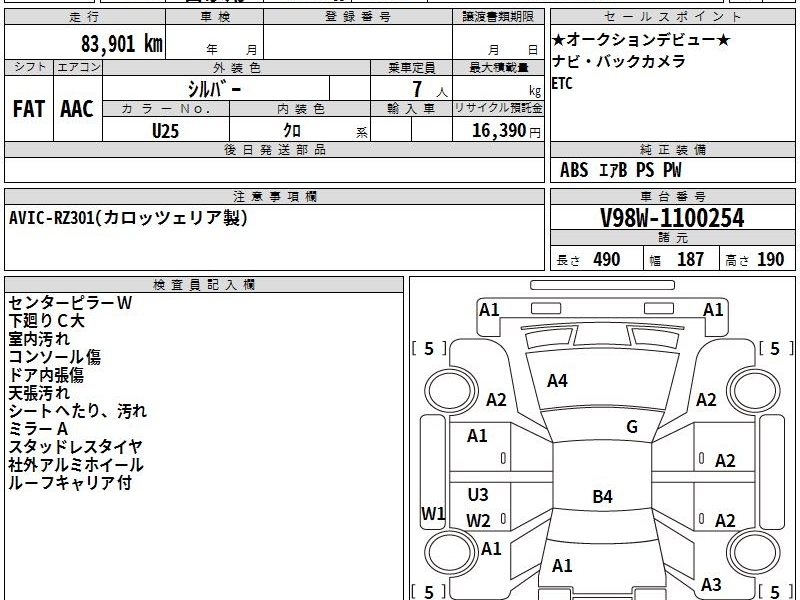Click the inspector note スタッドレスタイヤ
The image size is (800, 600).
[x=76, y=447]
